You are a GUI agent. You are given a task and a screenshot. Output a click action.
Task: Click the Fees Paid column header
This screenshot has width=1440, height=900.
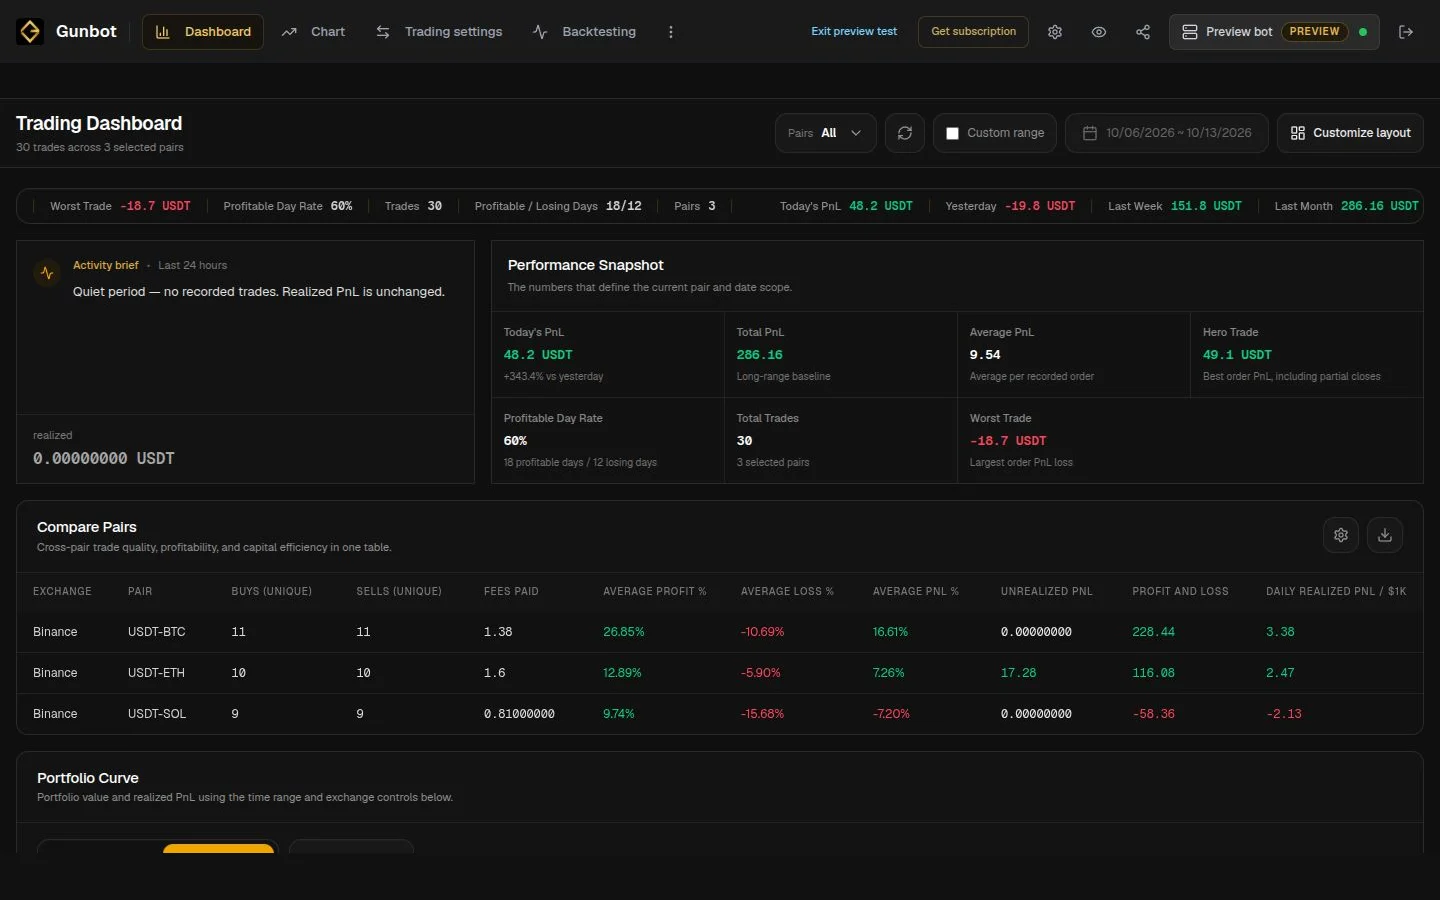pos(511,592)
